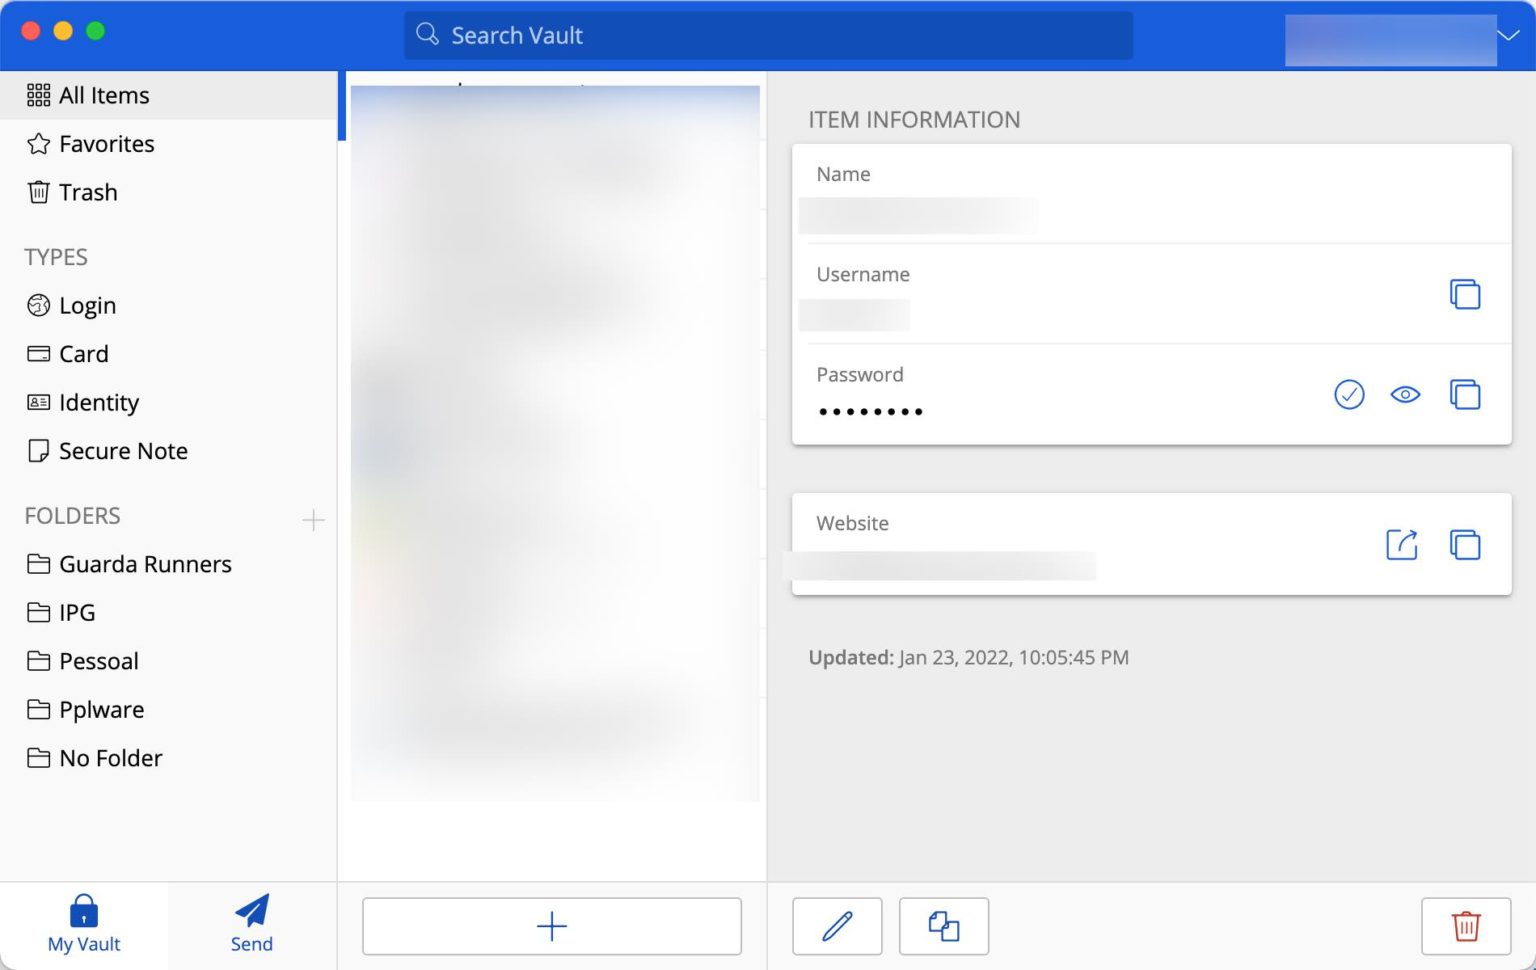Open the Pplware folder
Image resolution: width=1536 pixels, height=970 pixels.
(x=101, y=710)
